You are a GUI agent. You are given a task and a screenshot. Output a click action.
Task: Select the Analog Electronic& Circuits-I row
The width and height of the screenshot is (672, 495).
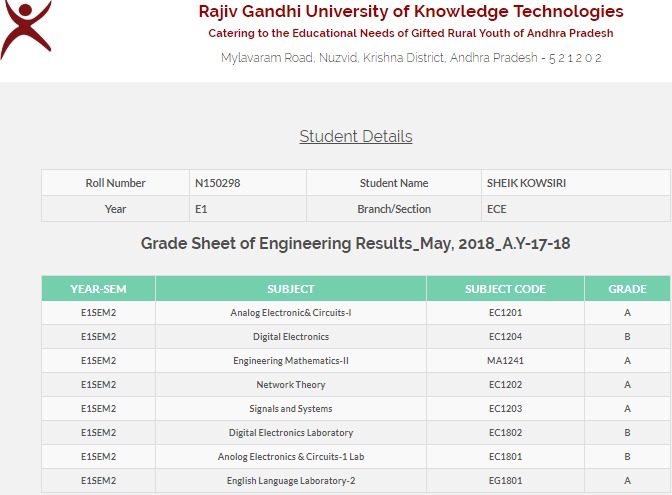pos(356,313)
